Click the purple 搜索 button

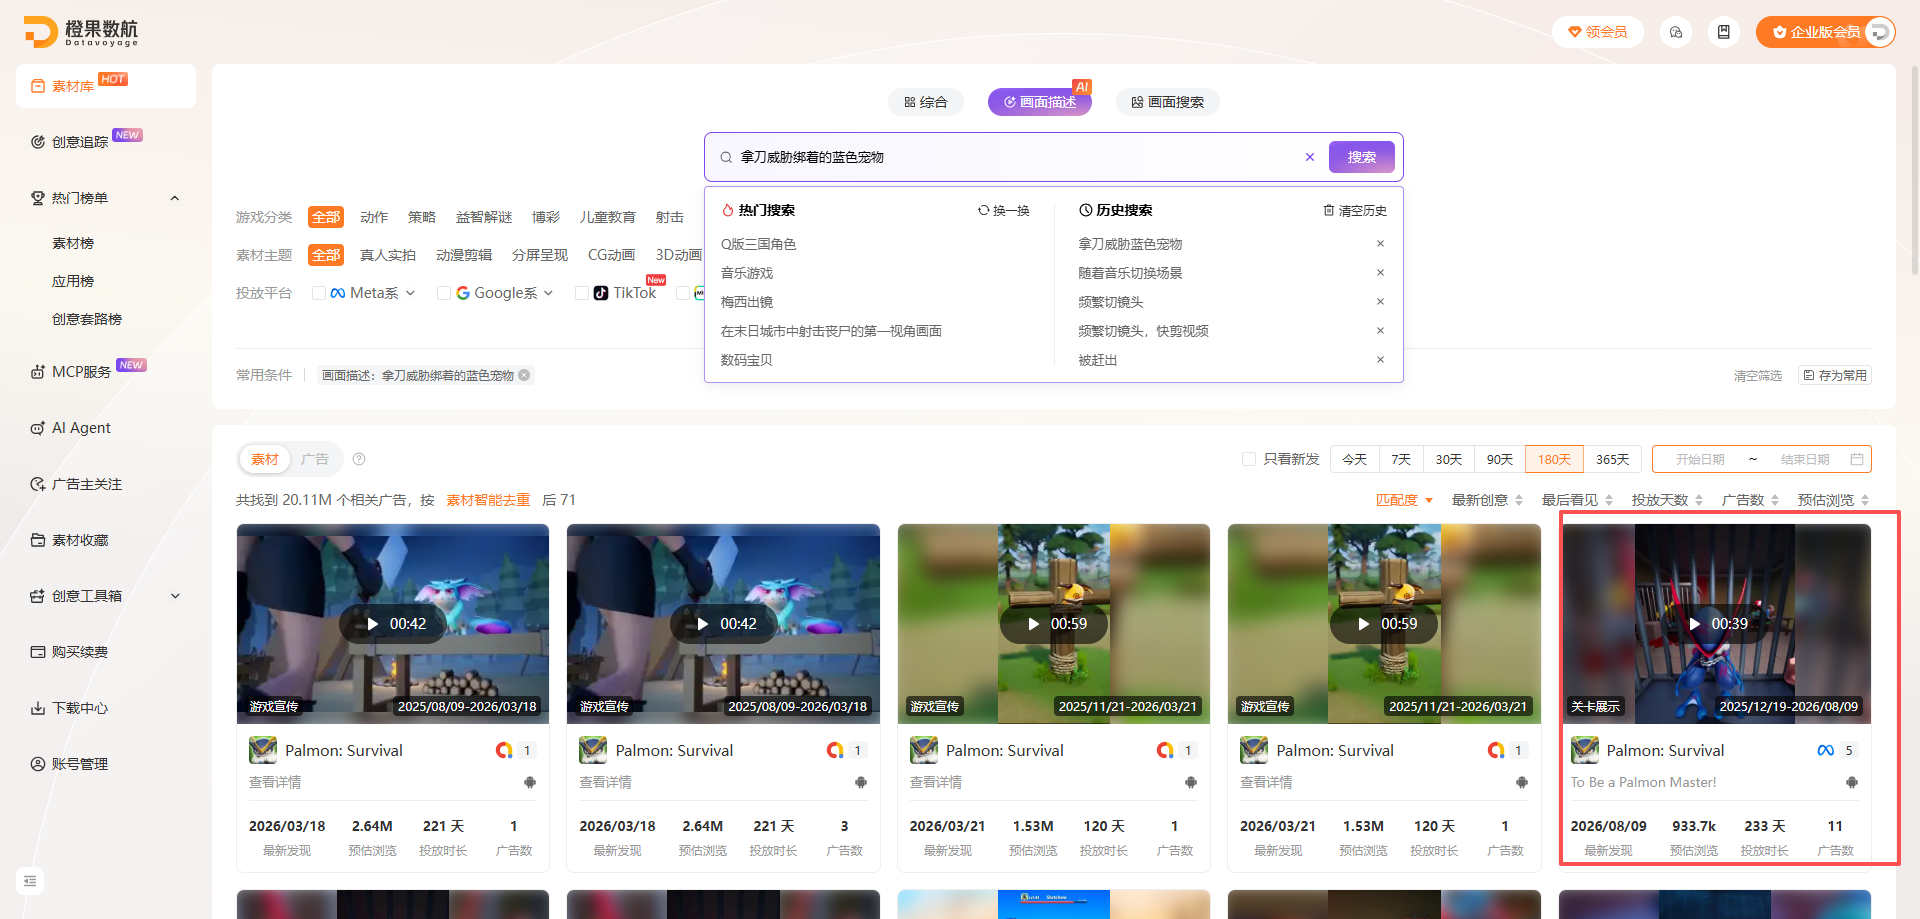[x=1362, y=157]
